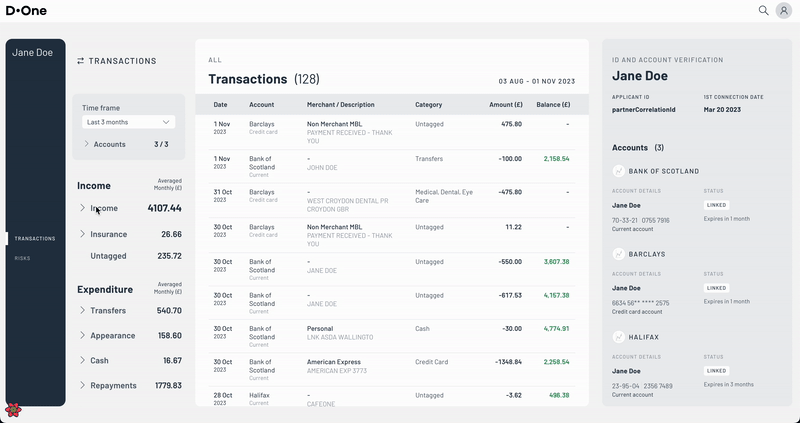Click the Halifax account icon
The height and width of the screenshot is (423, 800).
tap(618, 337)
